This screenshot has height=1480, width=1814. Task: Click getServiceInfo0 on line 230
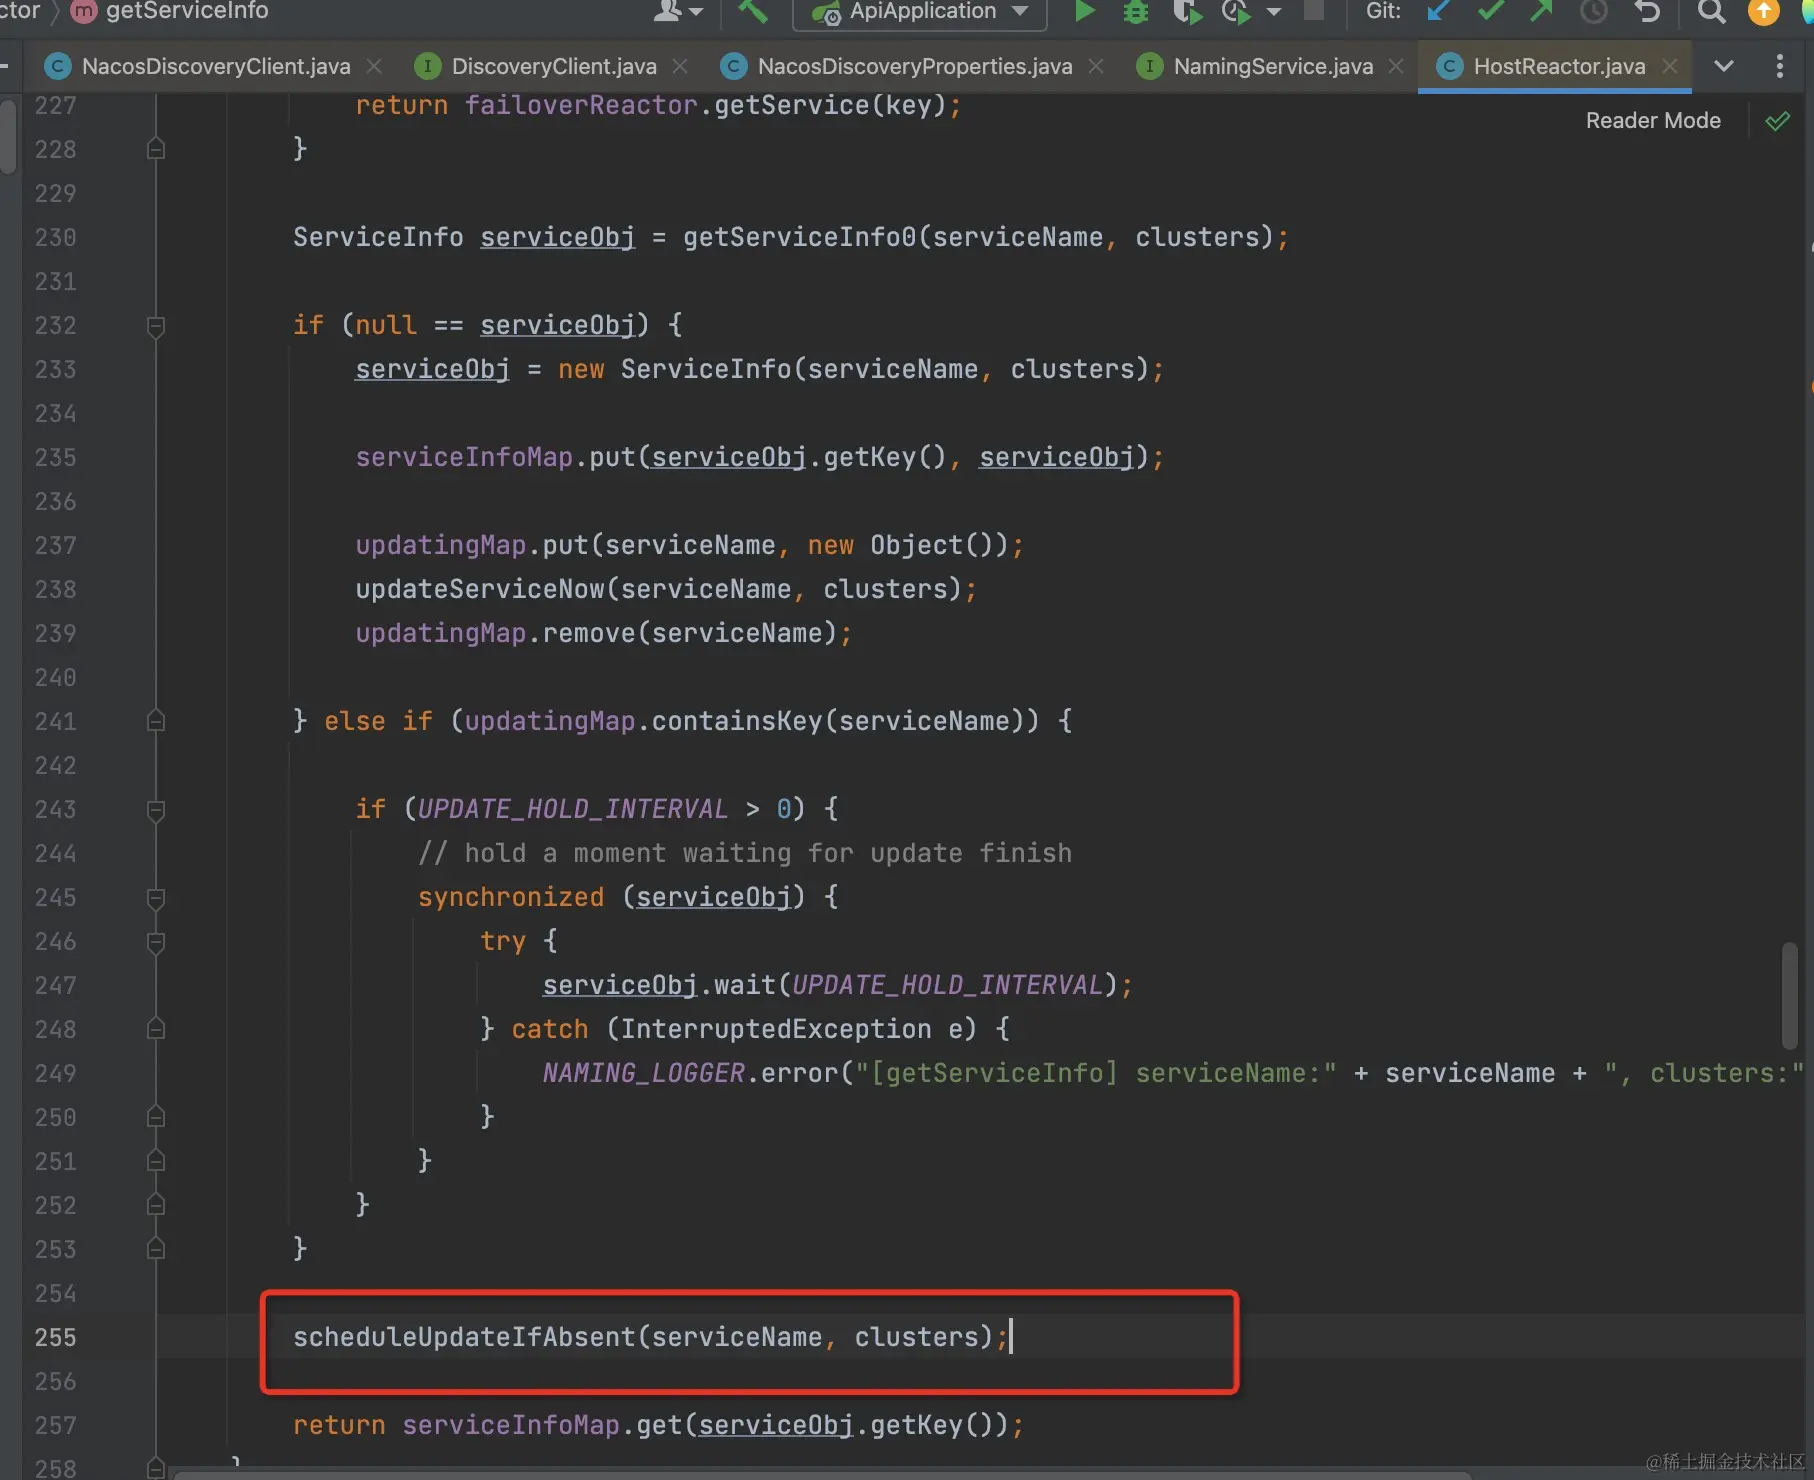click(x=800, y=238)
